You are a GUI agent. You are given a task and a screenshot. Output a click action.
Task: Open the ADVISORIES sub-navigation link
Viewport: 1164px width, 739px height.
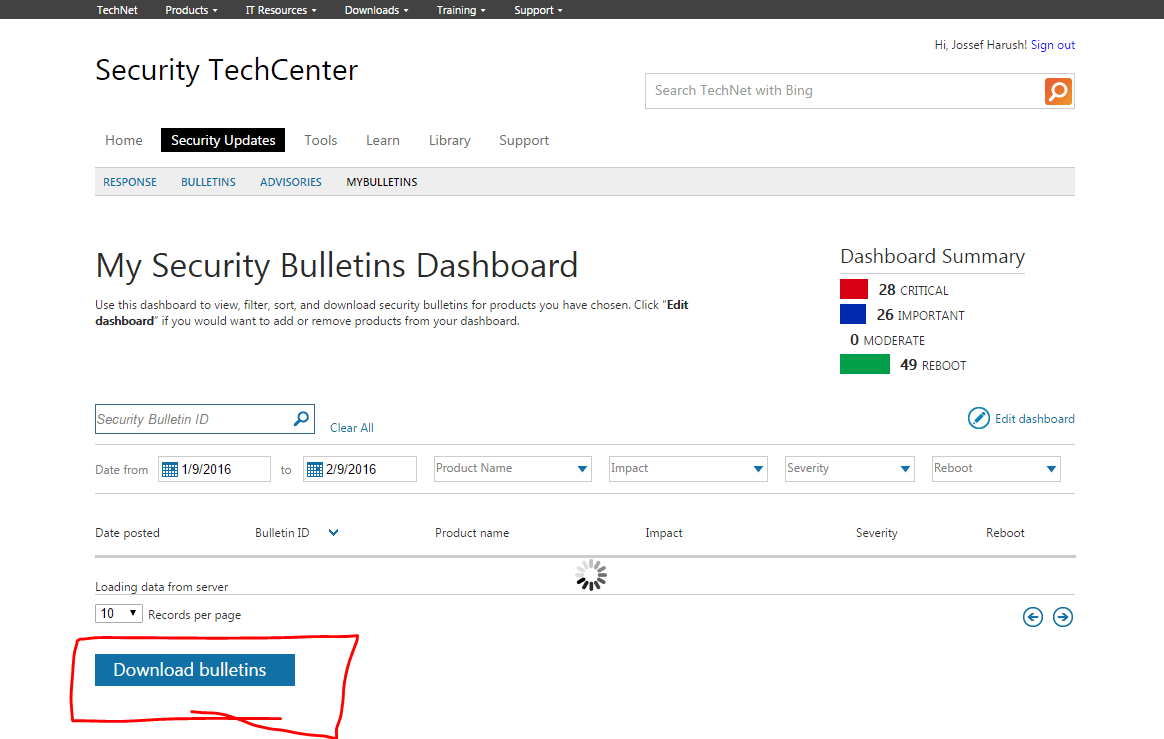click(291, 182)
